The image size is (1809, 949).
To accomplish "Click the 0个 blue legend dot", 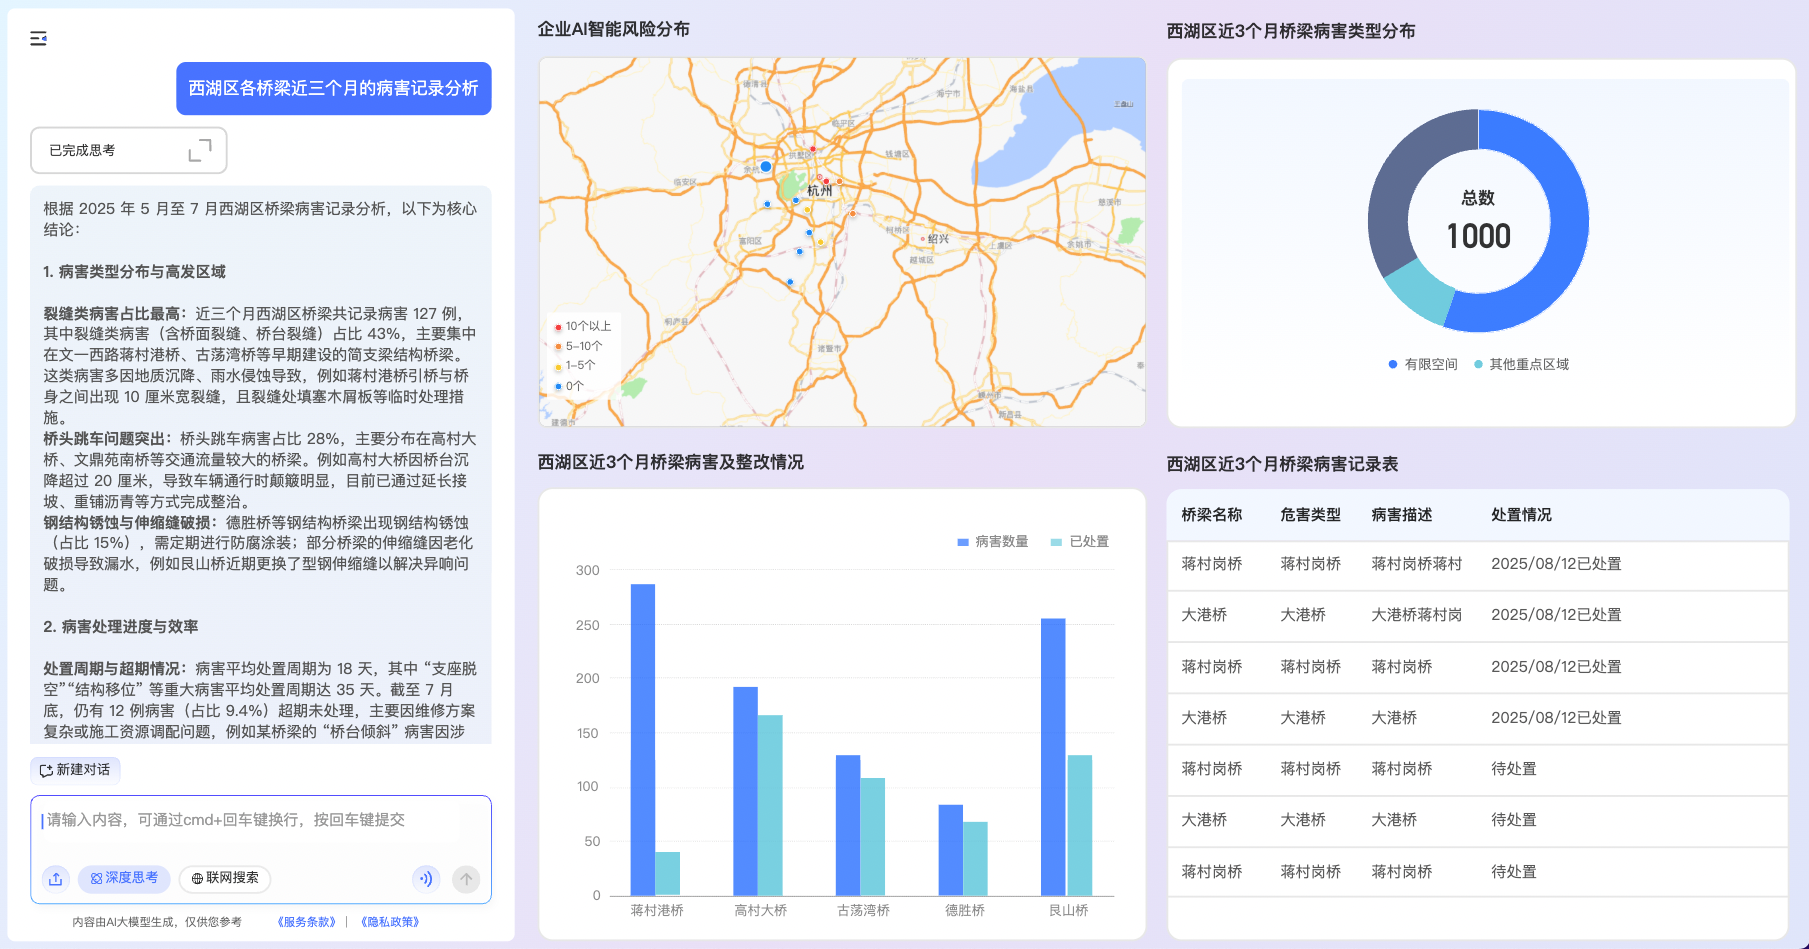I will coord(558,386).
